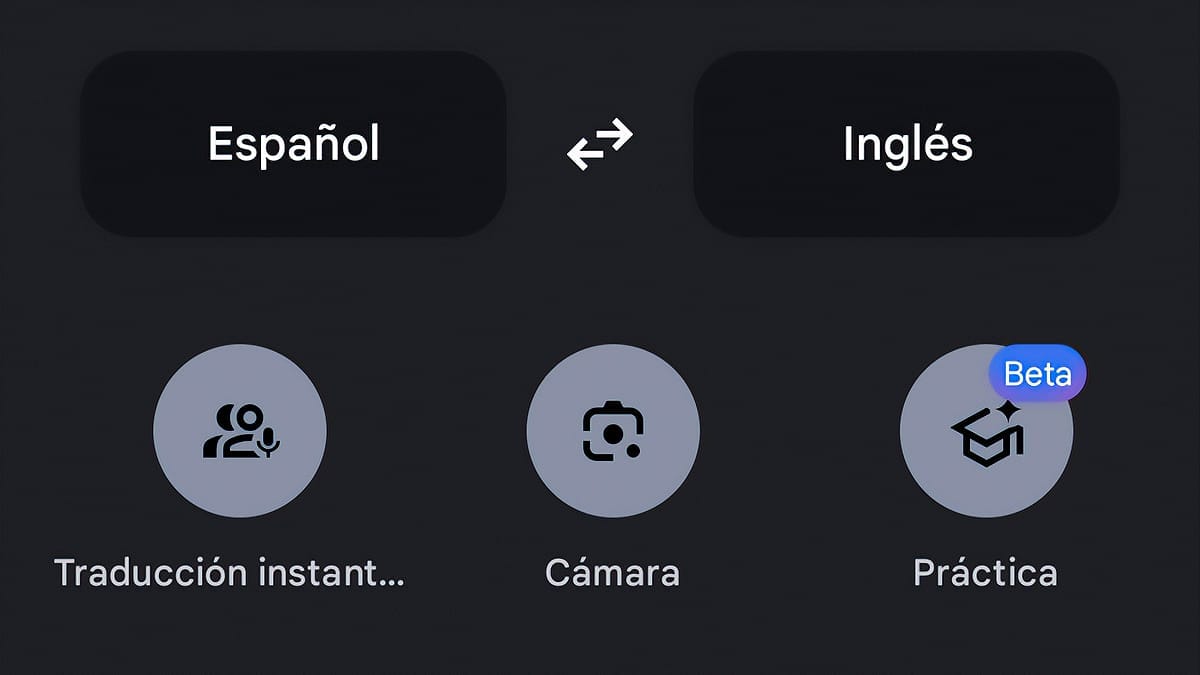Screen dimensions: 1200x675
Task: Tap the purple Beta badge
Action: [1038, 372]
